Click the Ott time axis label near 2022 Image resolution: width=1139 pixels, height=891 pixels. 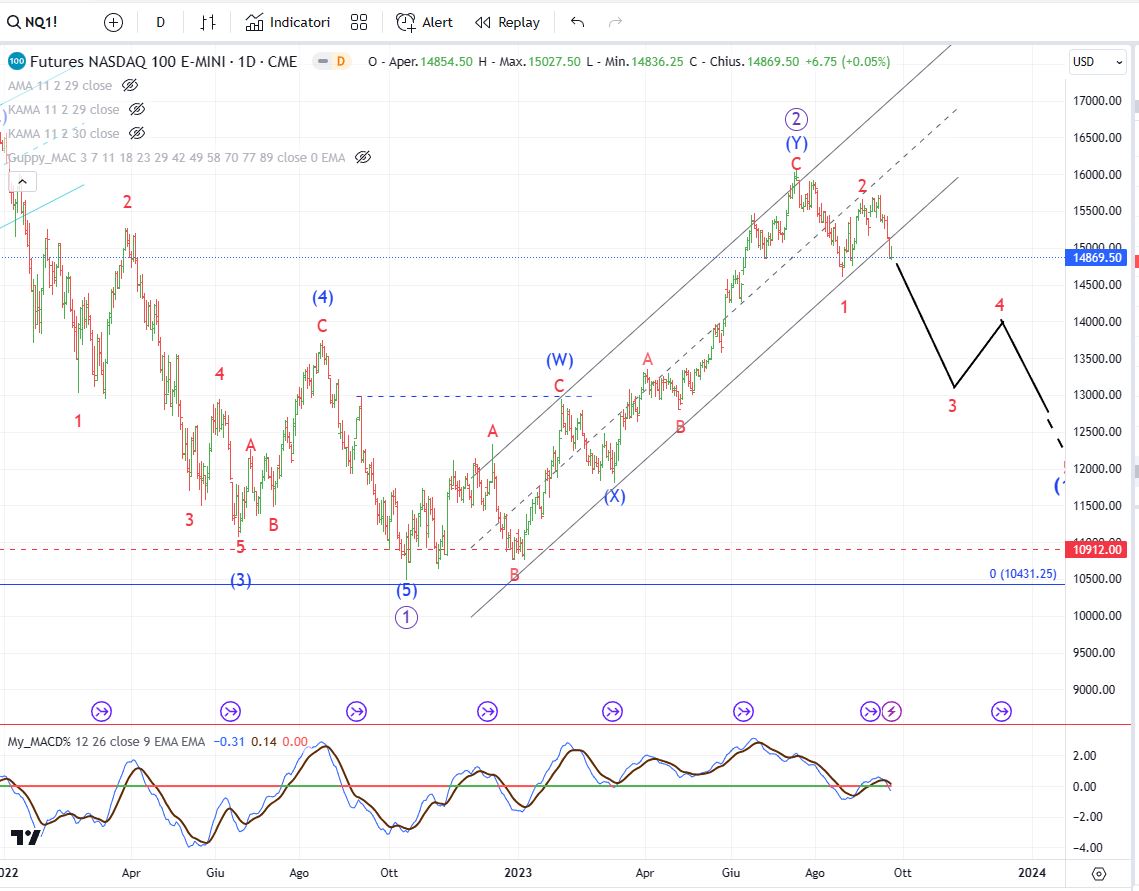(x=389, y=873)
